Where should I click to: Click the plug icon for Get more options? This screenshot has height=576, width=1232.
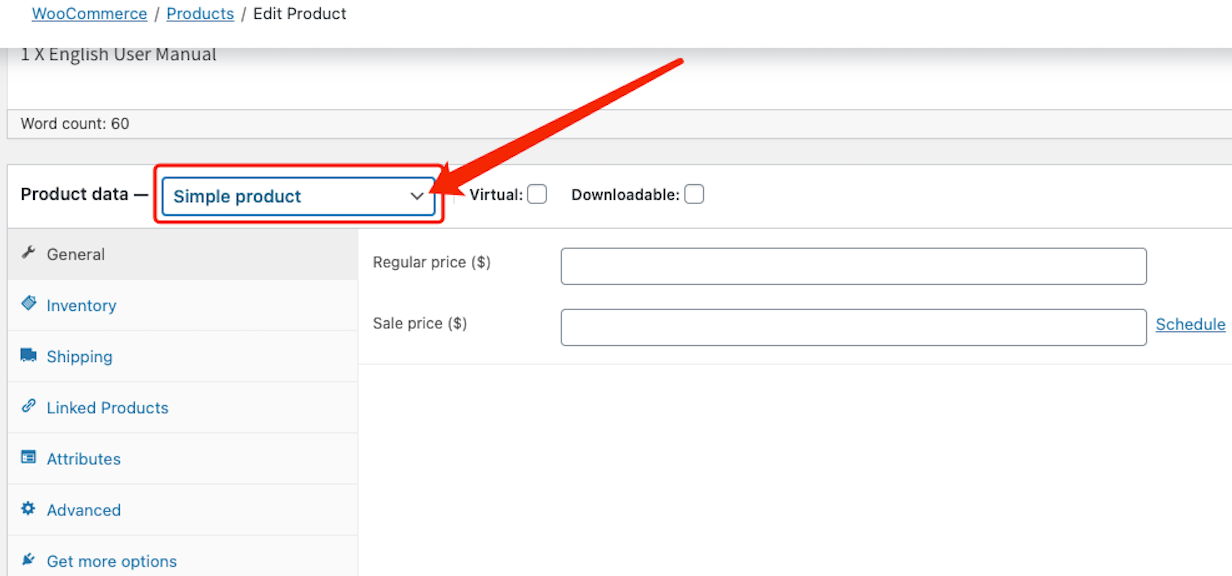coord(28,560)
